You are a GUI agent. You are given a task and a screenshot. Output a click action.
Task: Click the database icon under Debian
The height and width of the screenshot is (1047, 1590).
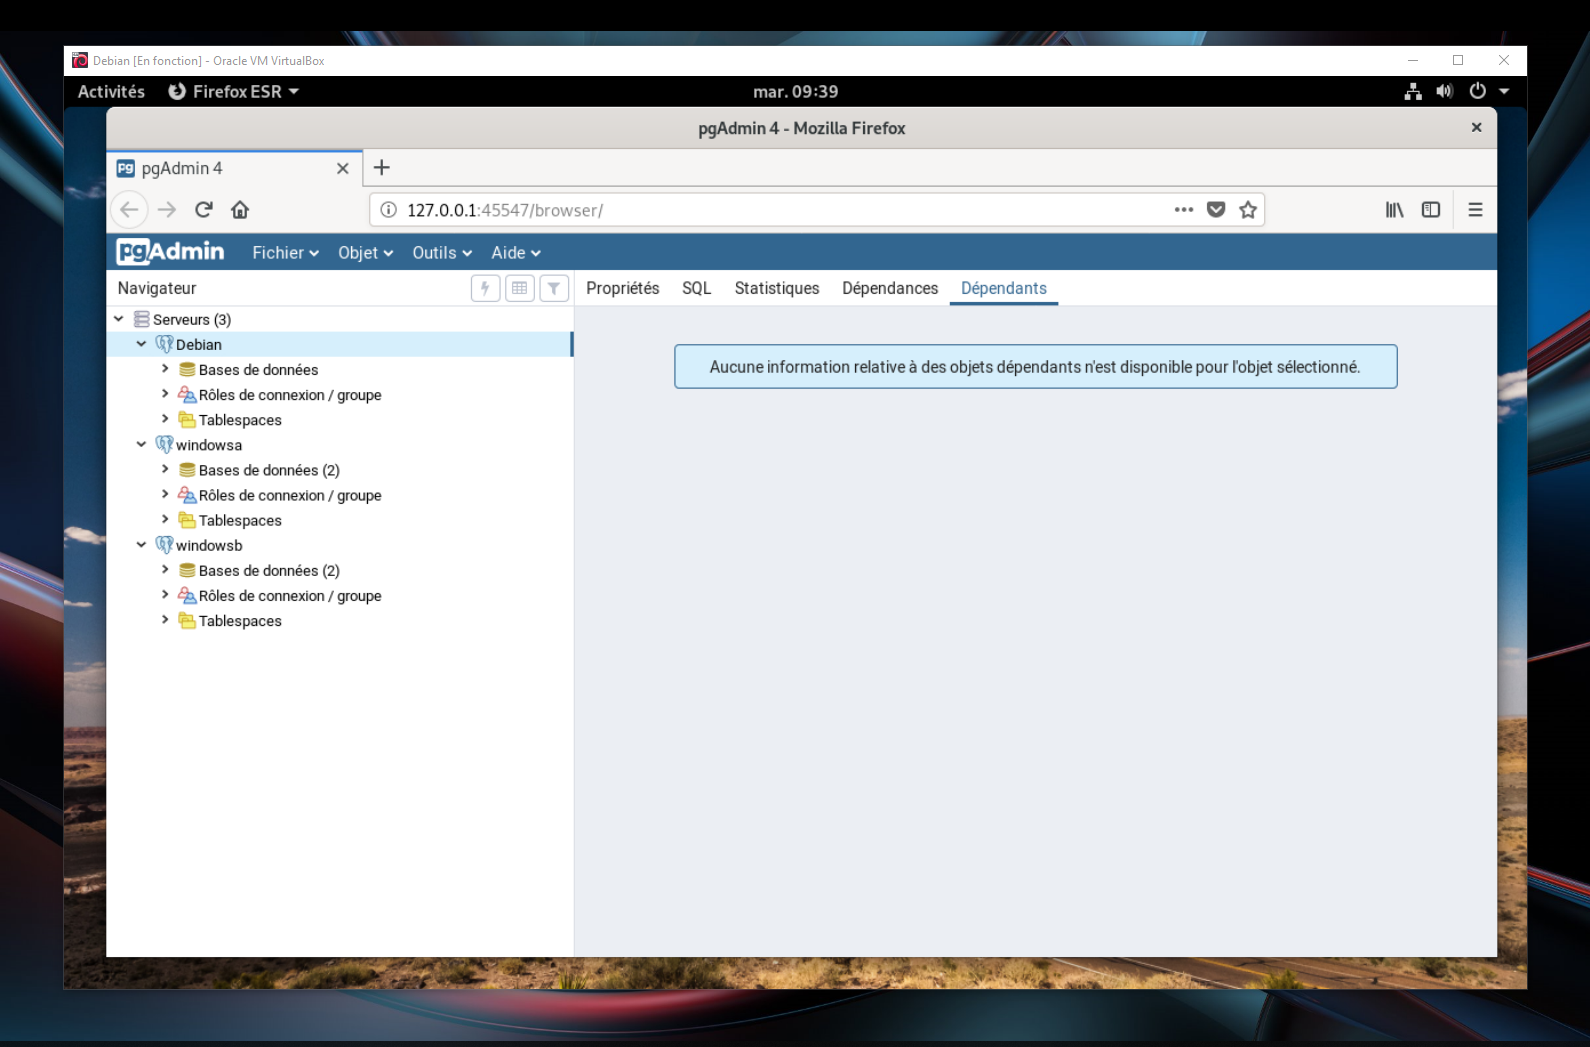[187, 370]
